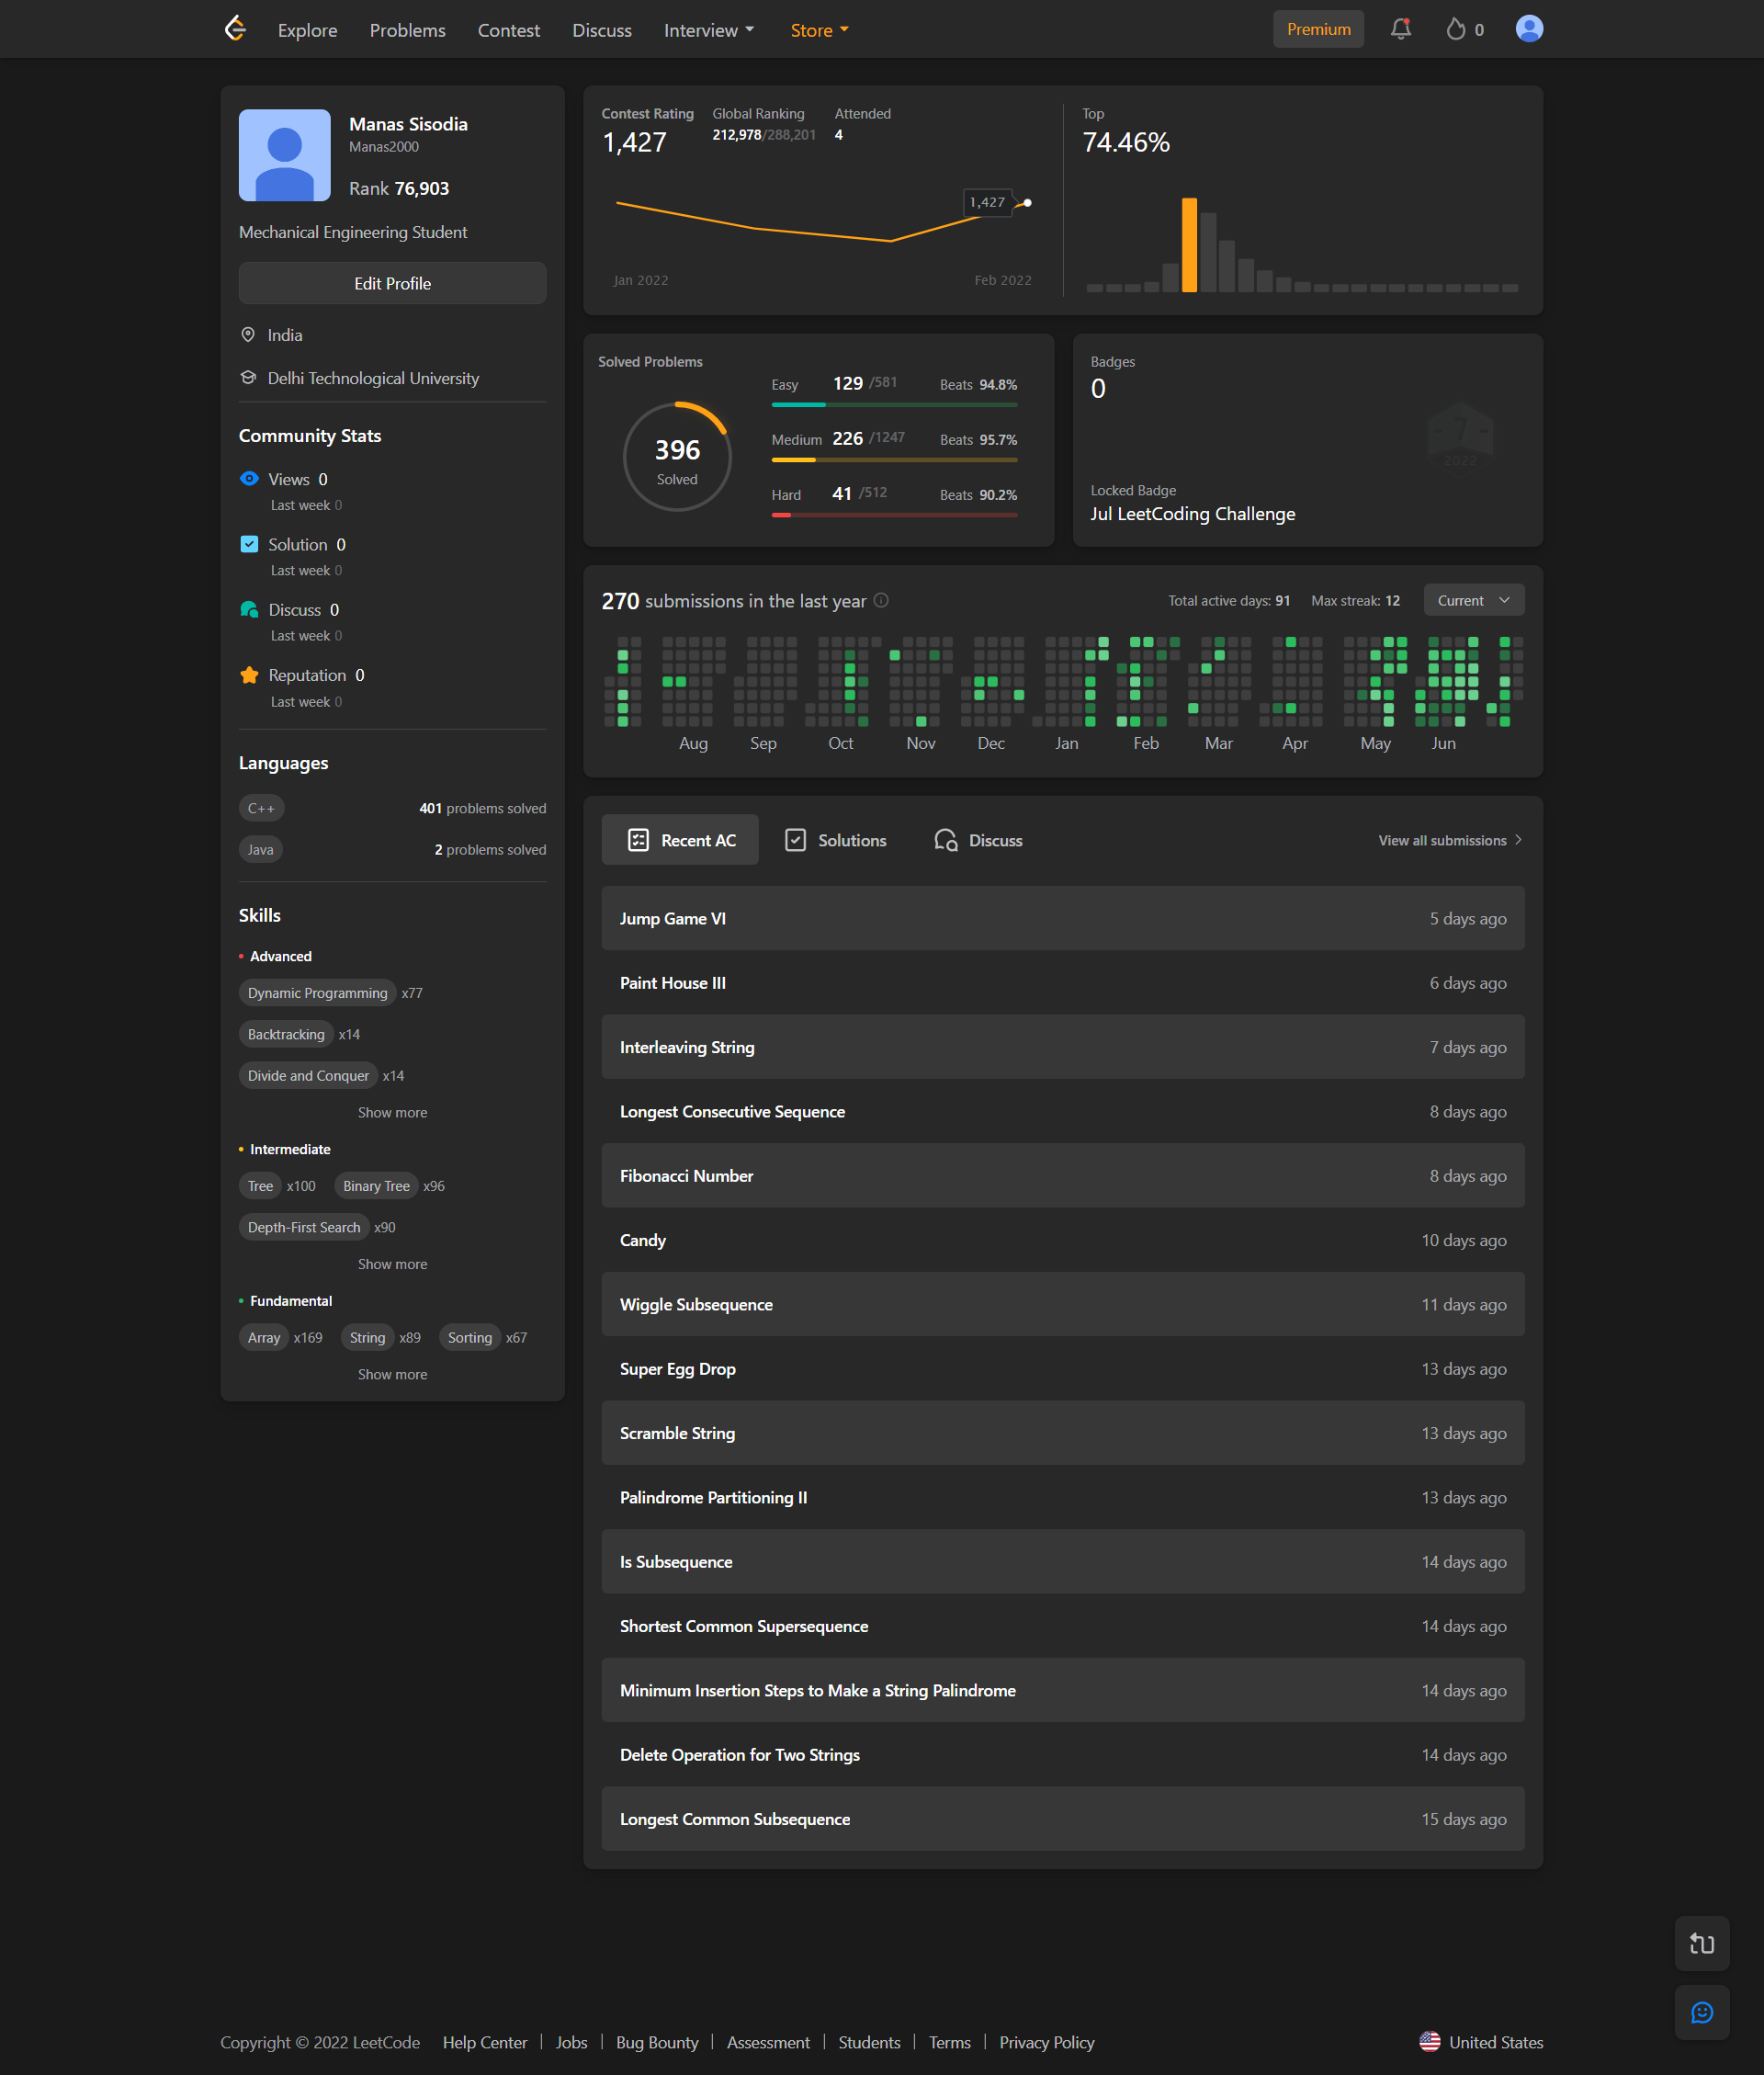Open the Jump Game VI submission
Viewport: 1764px width, 2075px height.
[1062, 918]
